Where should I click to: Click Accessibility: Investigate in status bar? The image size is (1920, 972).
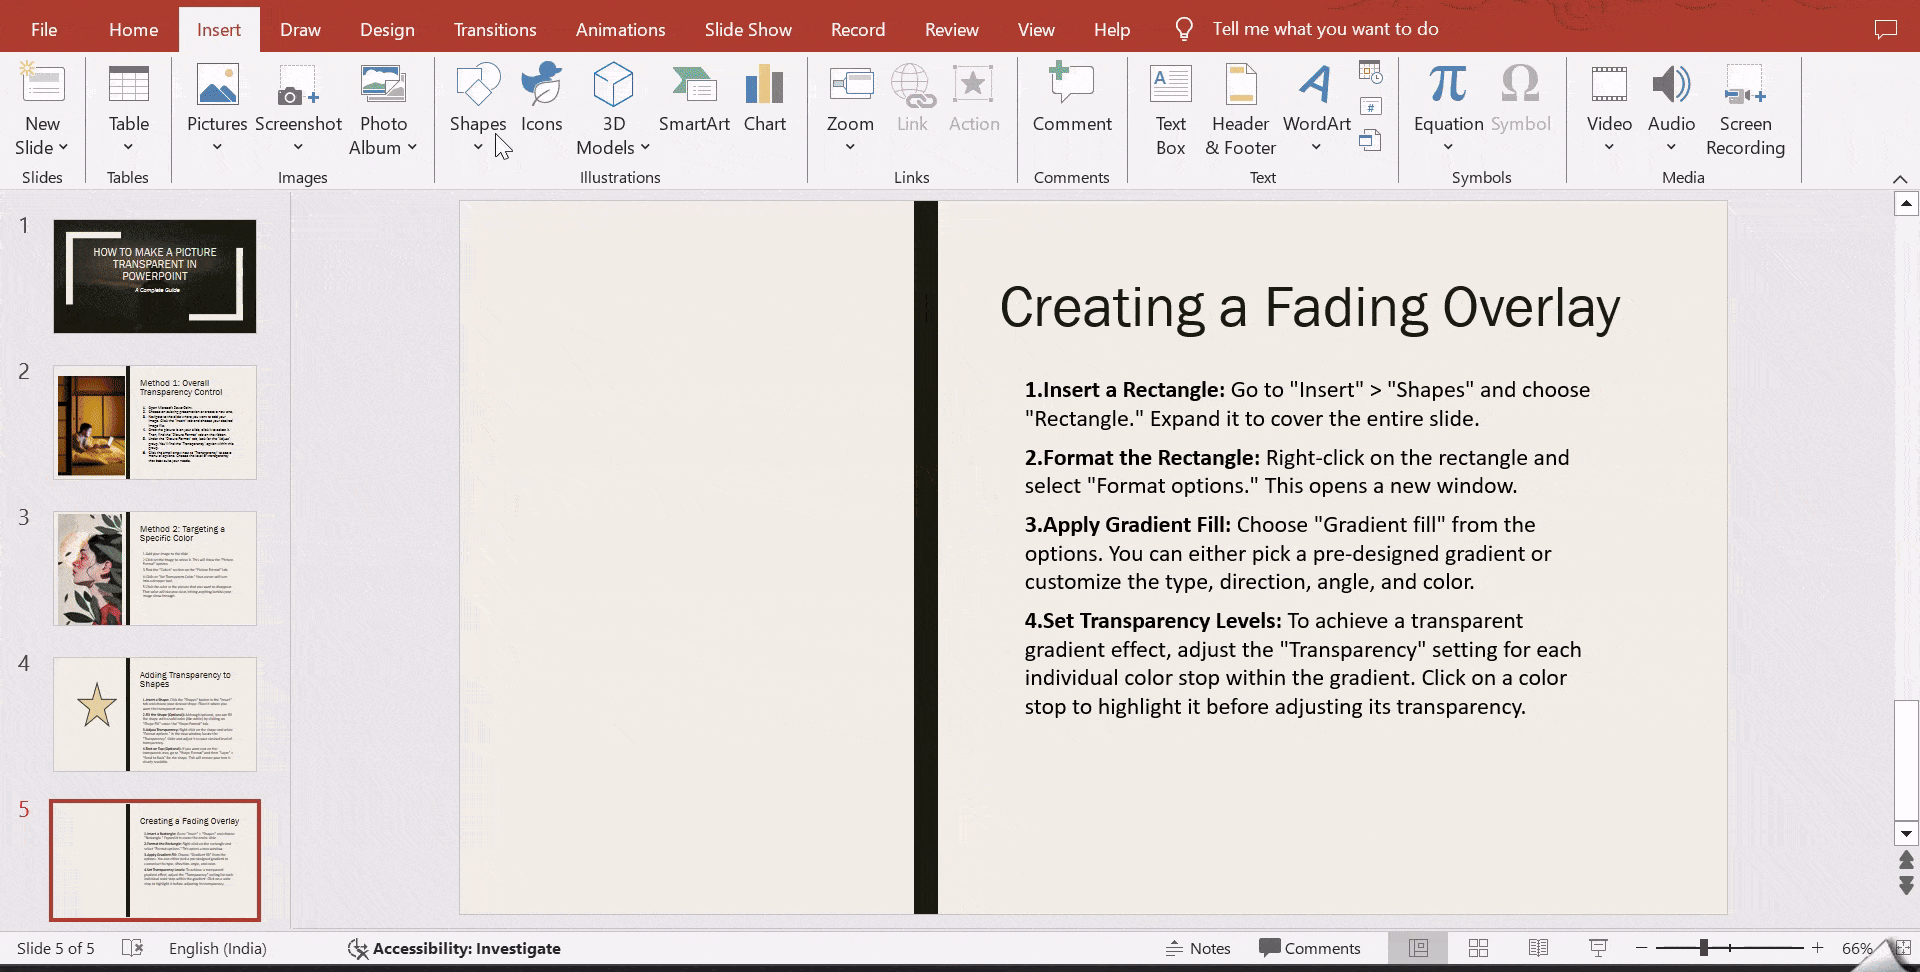(454, 948)
